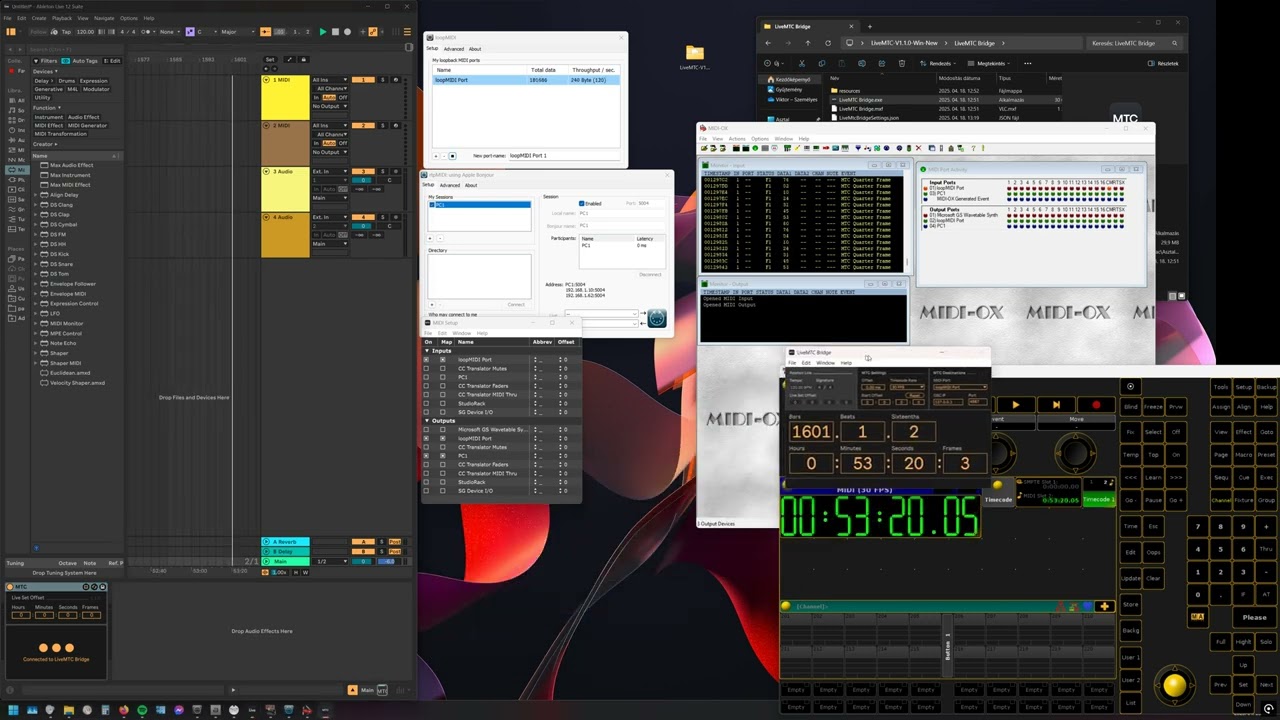Click the red record dot in grandMA
Viewport: 1280px width, 720px height.
pos(1096,405)
